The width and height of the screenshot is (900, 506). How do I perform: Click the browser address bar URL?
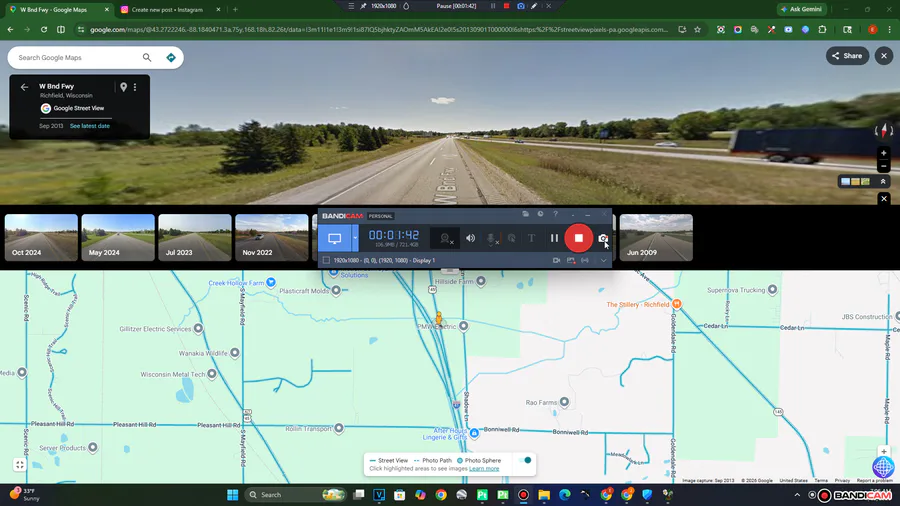click(379, 29)
